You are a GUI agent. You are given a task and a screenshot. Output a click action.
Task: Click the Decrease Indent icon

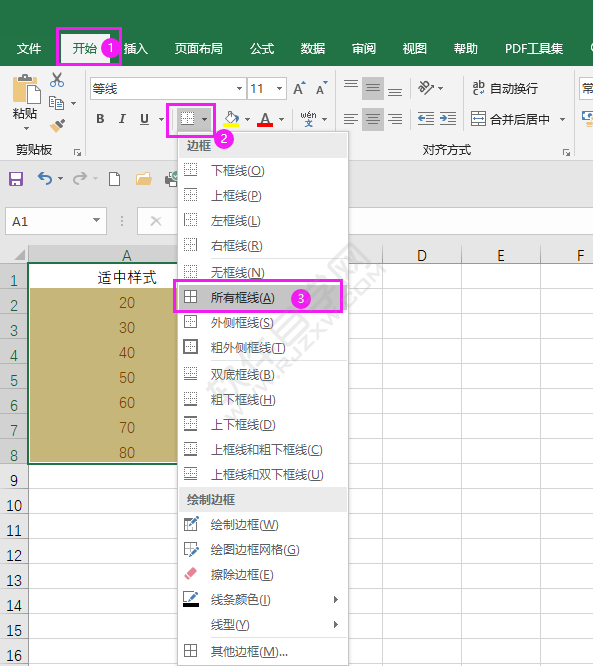point(426,119)
